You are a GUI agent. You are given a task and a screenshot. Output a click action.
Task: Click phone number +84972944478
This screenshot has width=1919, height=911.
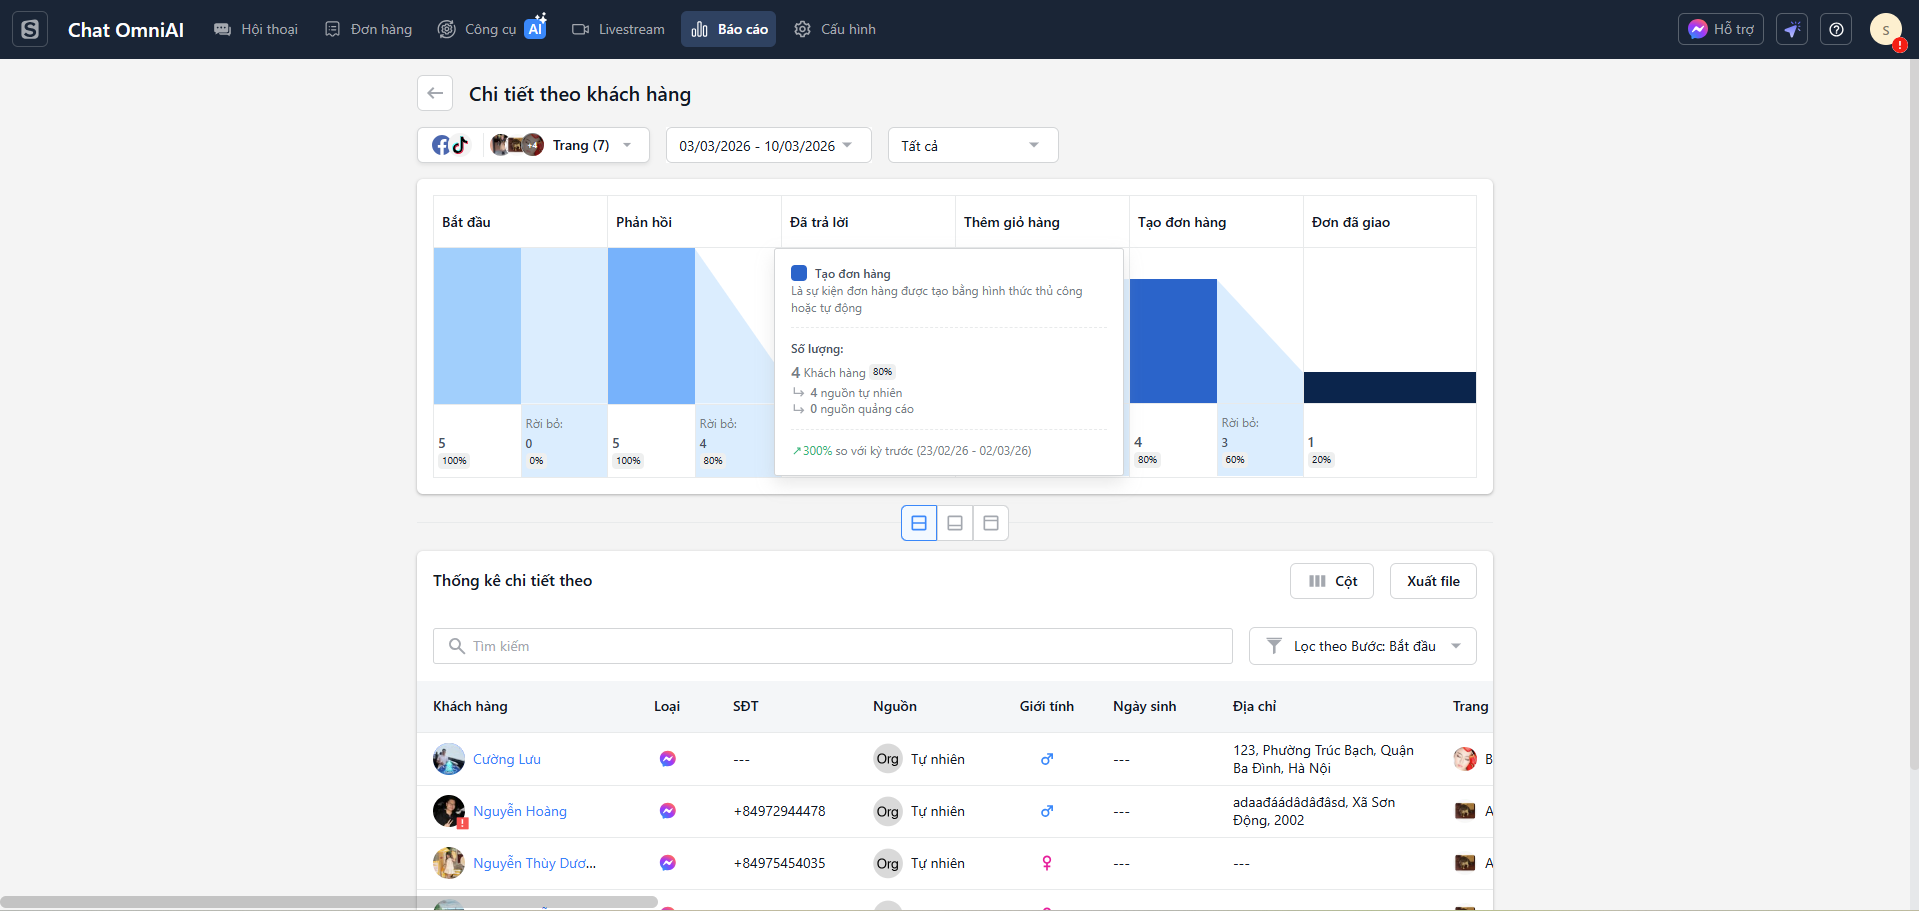tap(780, 811)
